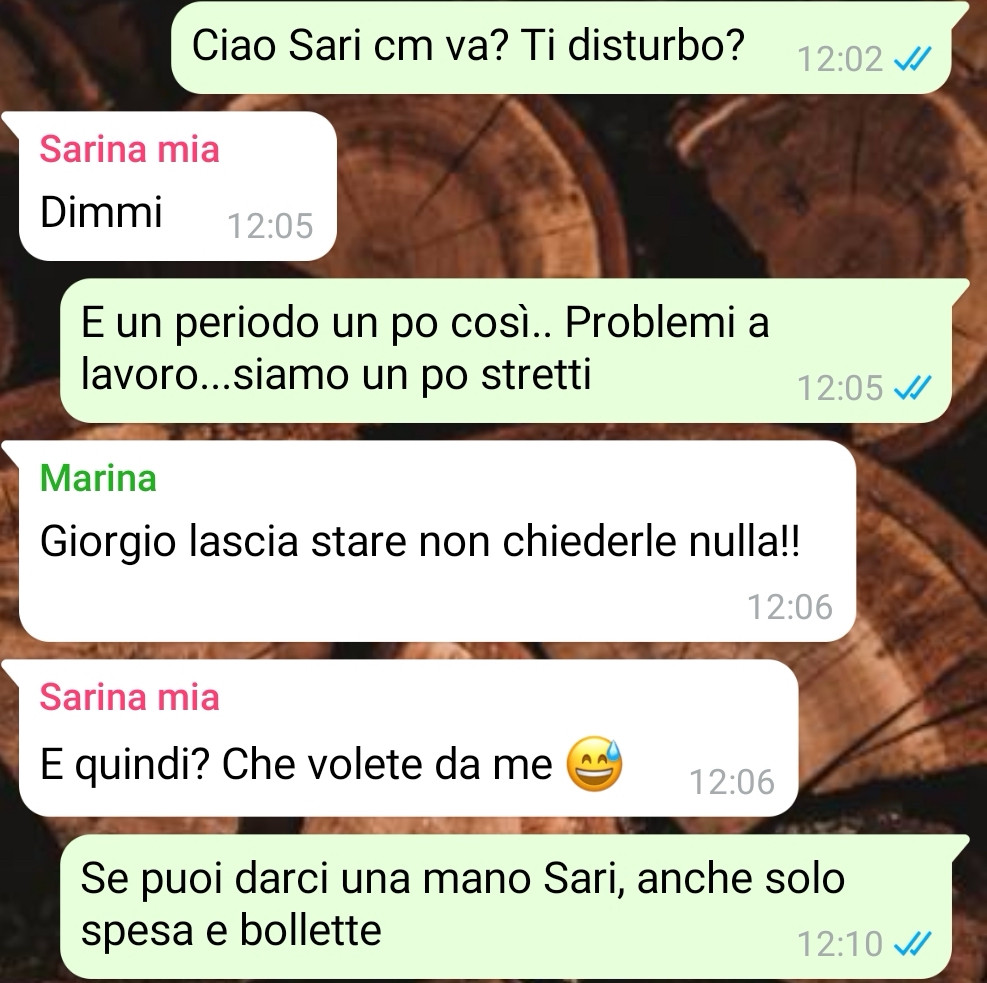987x983 pixels.
Task: Tap the 12:10 timestamp on last message
Action: (840, 944)
